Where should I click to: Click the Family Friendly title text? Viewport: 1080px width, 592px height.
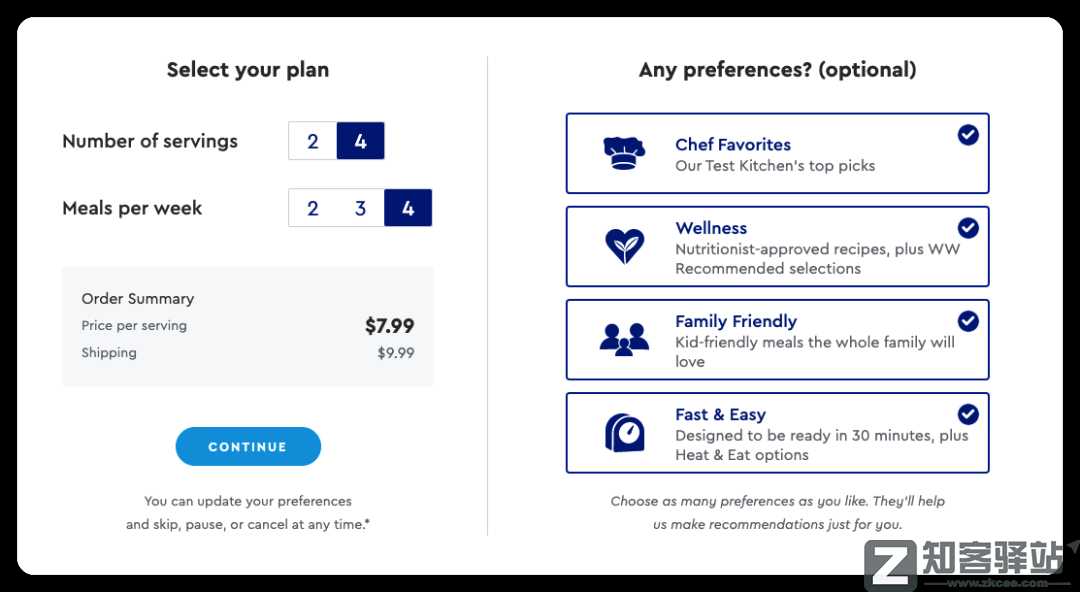736,321
